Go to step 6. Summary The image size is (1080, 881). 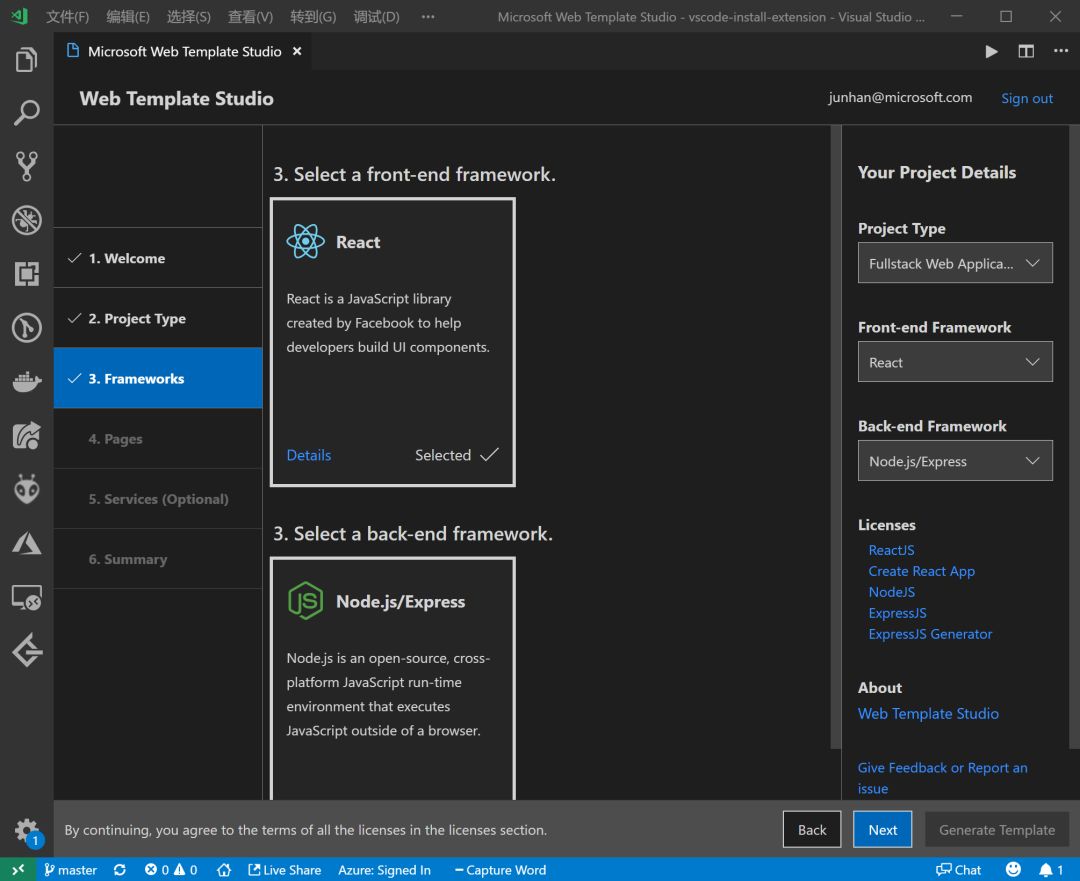(x=158, y=559)
